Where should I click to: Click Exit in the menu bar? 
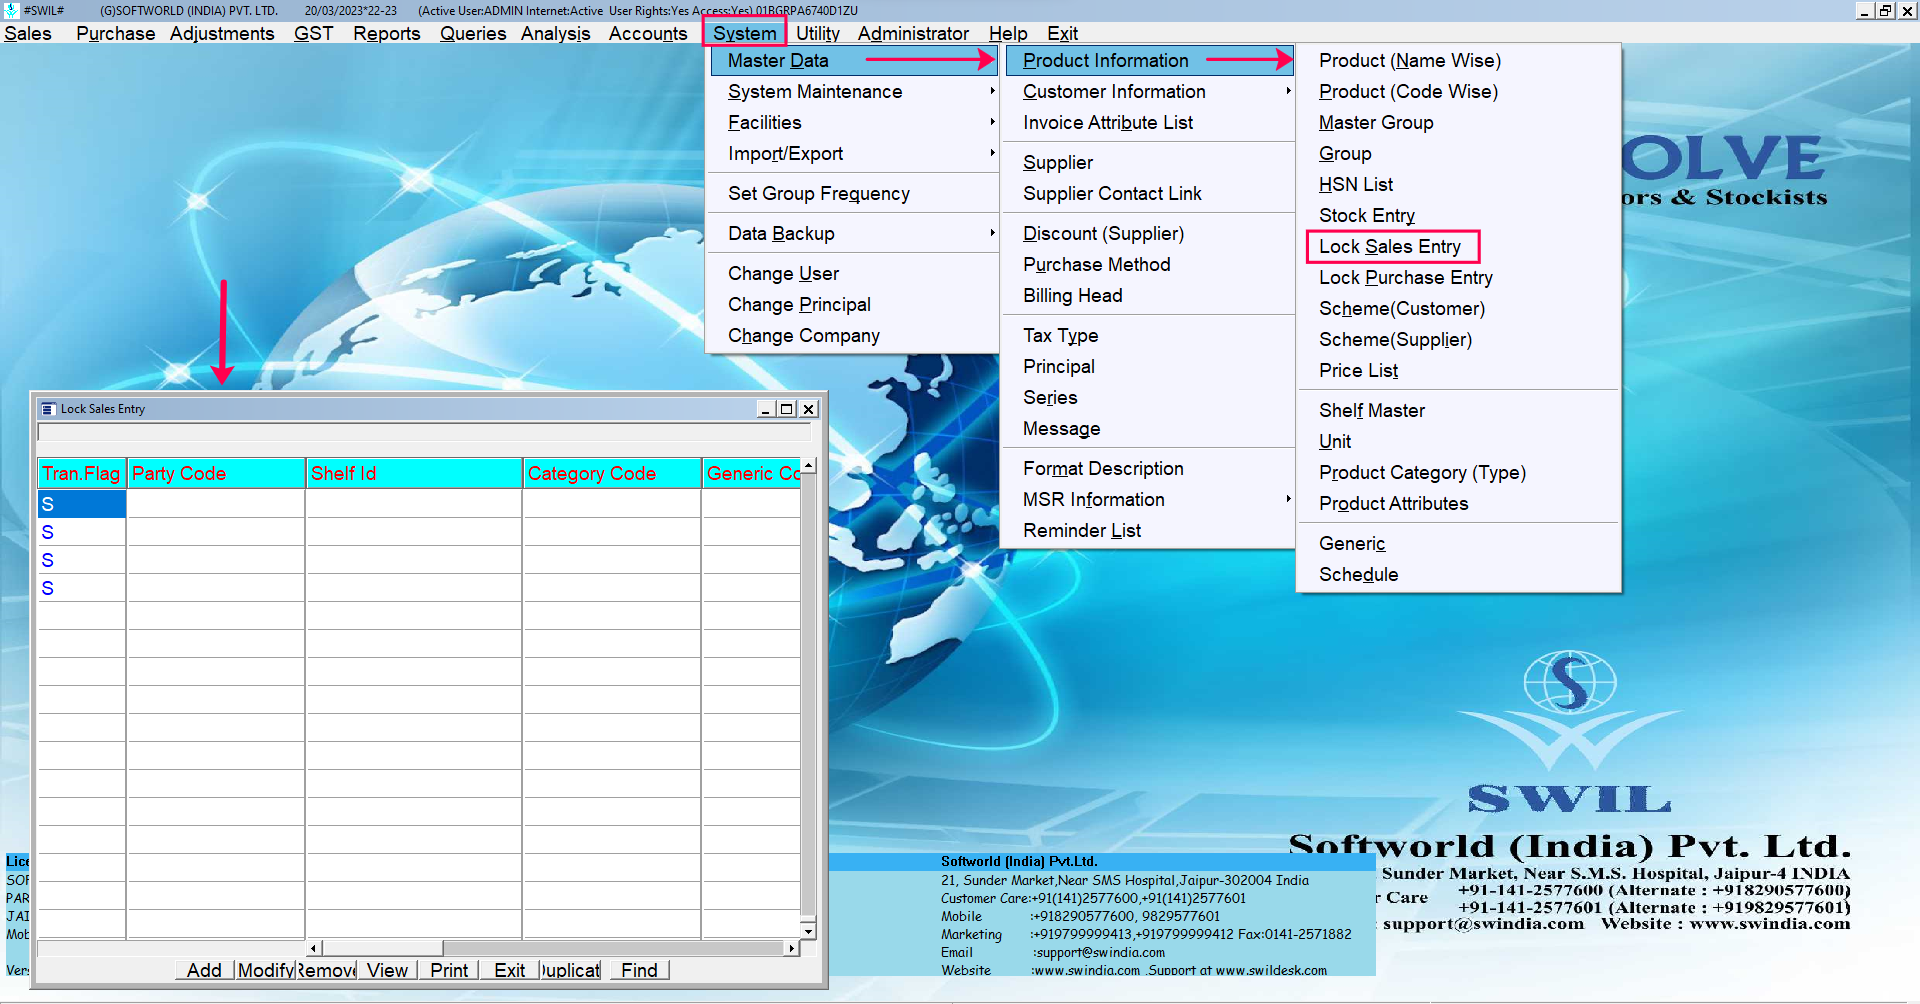(x=1062, y=33)
